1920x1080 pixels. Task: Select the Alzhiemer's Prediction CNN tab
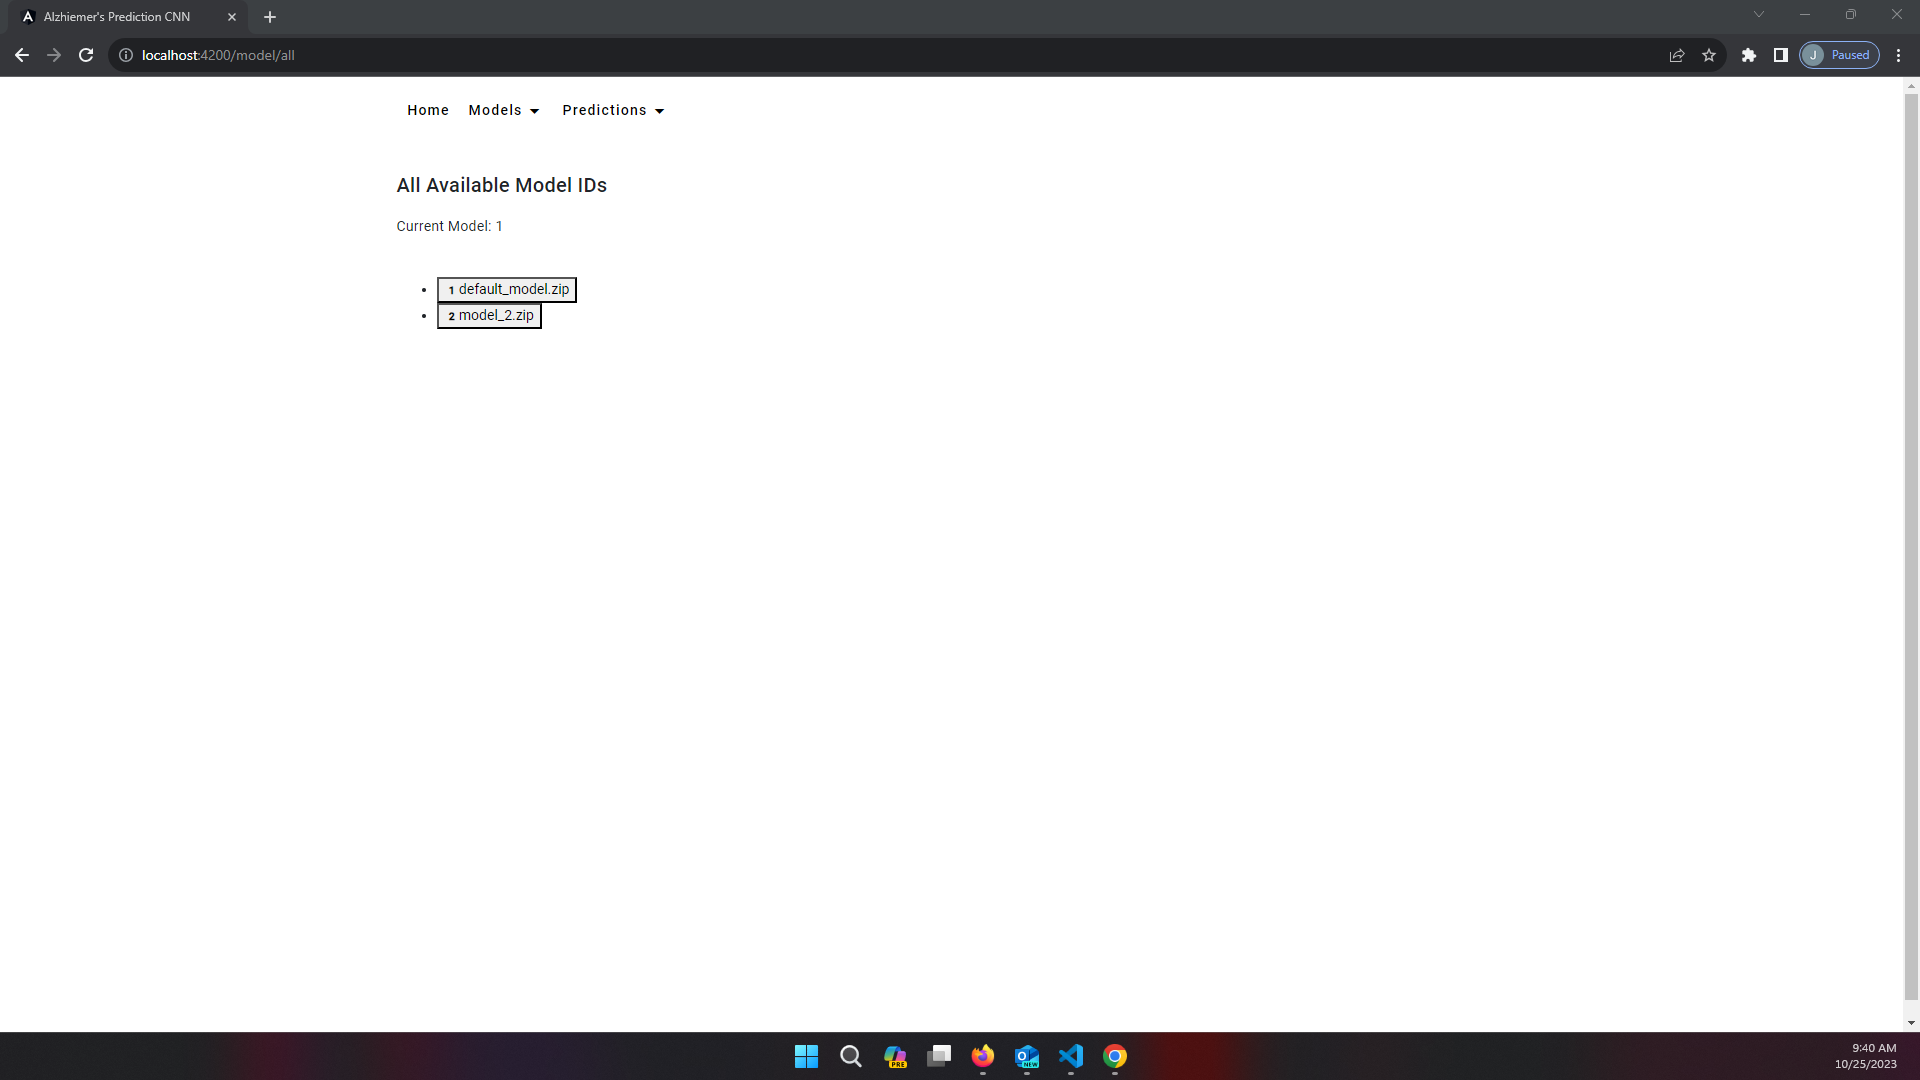[x=117, y=17]
